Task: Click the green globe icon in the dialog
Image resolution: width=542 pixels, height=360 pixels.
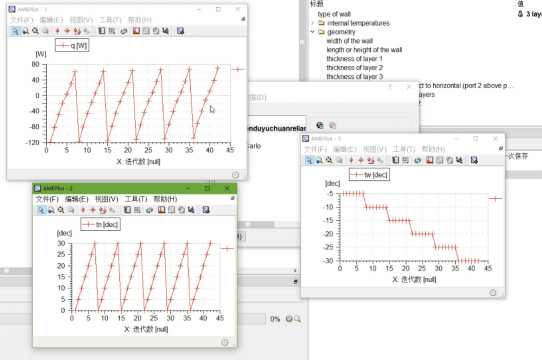Action: (x=320, y=125)
